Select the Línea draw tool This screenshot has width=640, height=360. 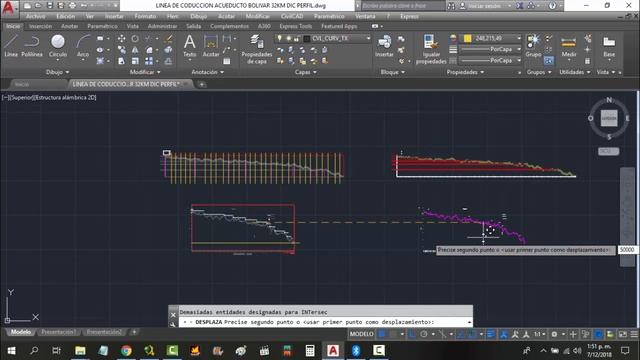(x=11, y=45)
